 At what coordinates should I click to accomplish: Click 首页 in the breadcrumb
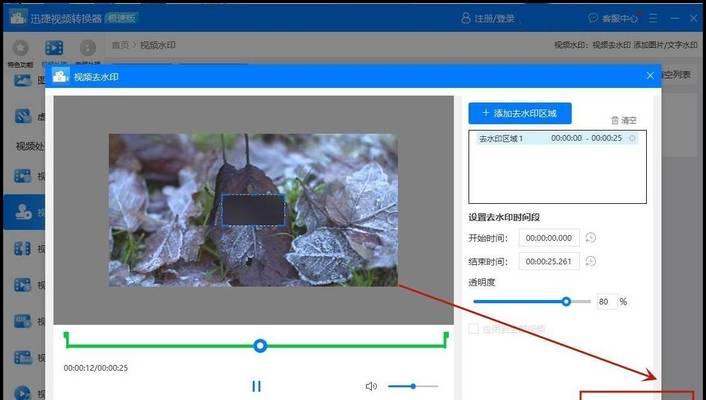[120, 45]
